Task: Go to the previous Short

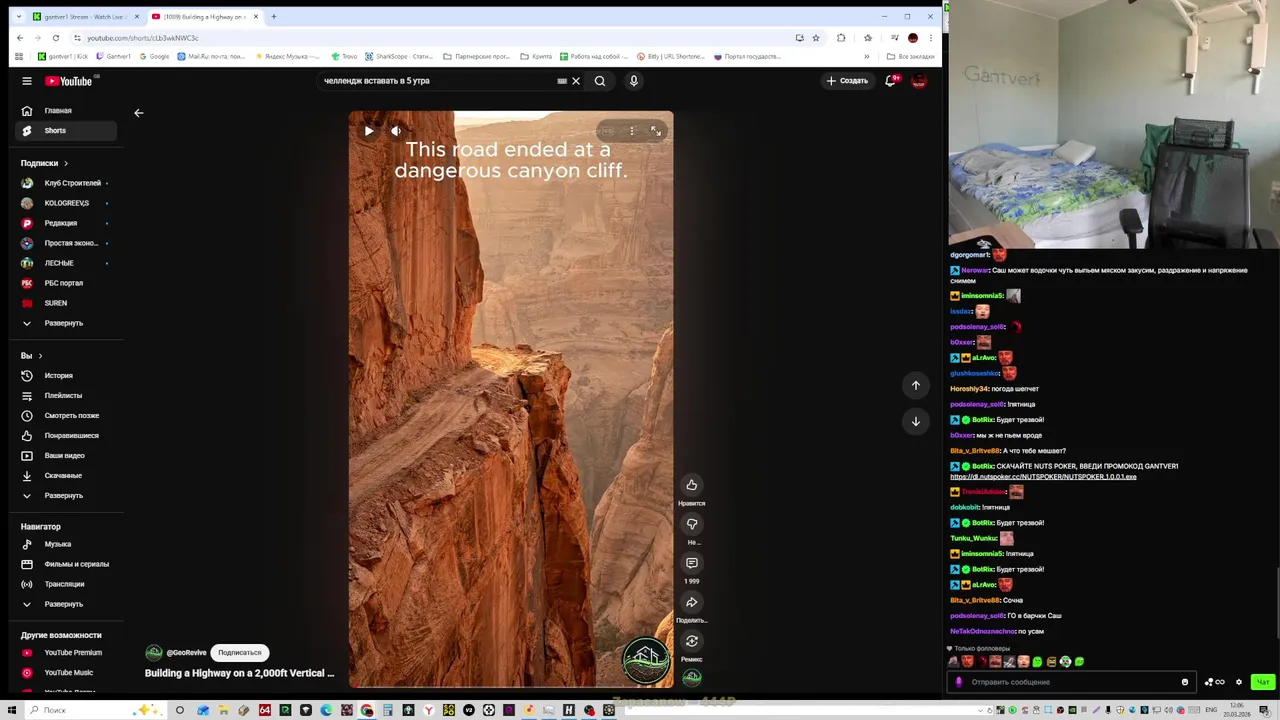Action: pyautogui.click(x=915, y=385)
